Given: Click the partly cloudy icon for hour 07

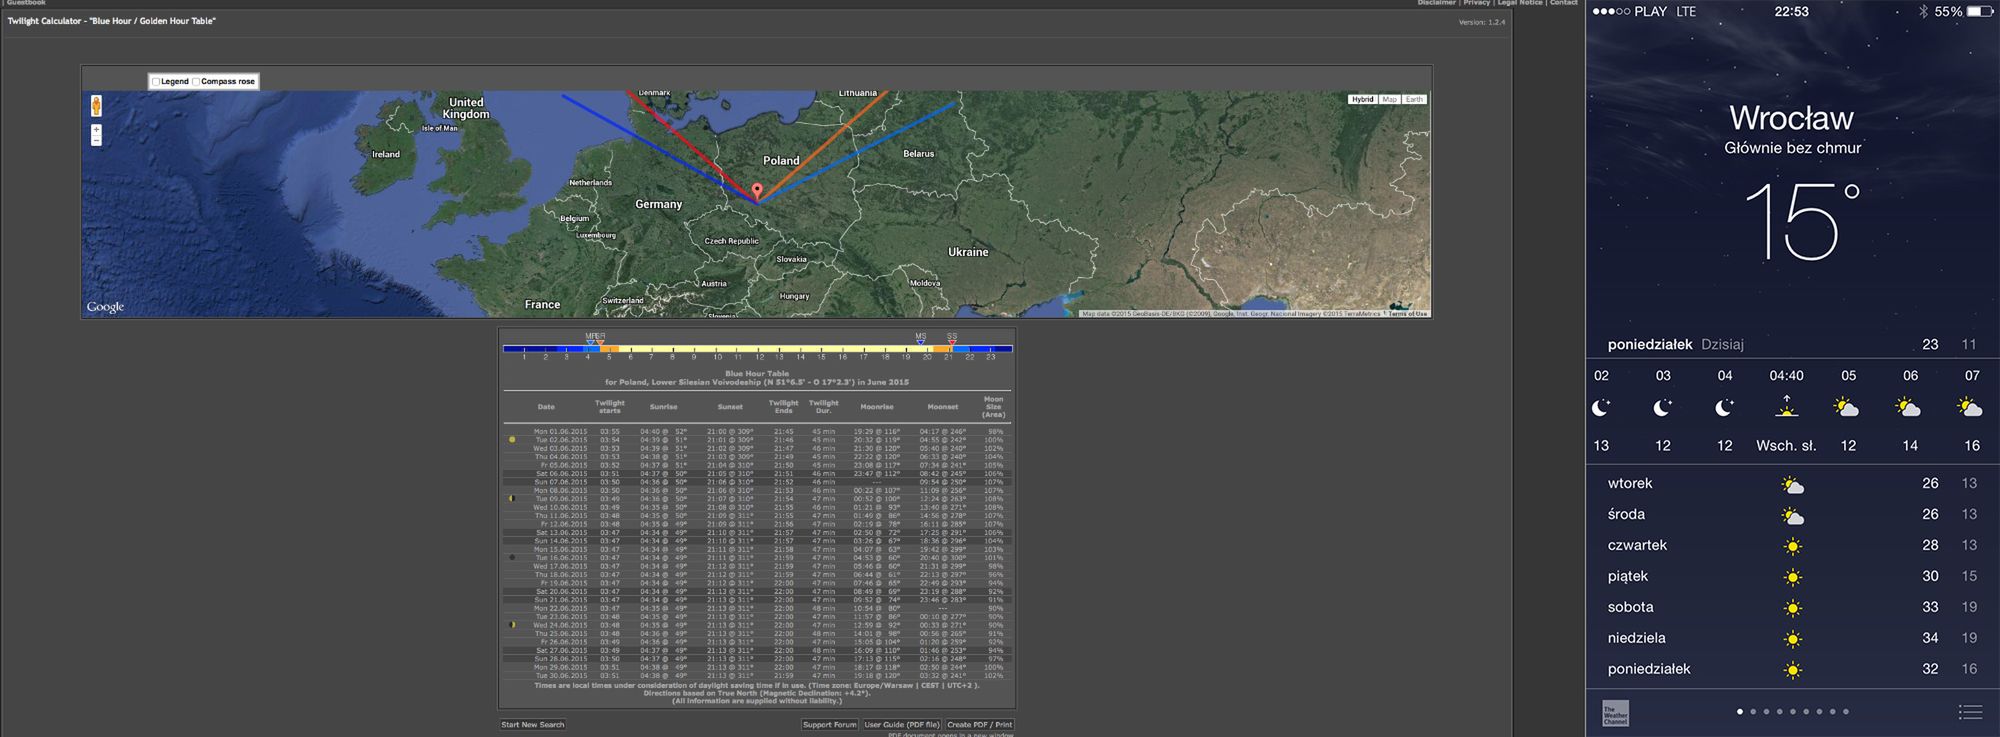Looking at the screenshot, I should [x=1970, y=408].
